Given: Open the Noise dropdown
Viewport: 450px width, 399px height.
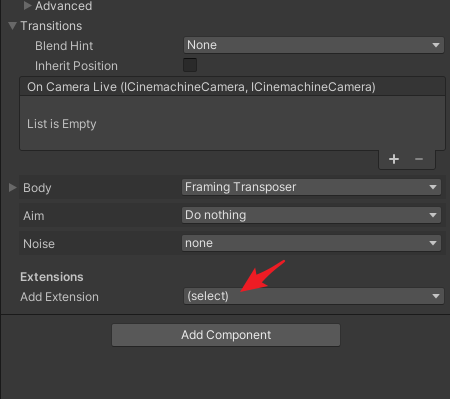Looking at the screenshot, I should (x=311, y=243).
